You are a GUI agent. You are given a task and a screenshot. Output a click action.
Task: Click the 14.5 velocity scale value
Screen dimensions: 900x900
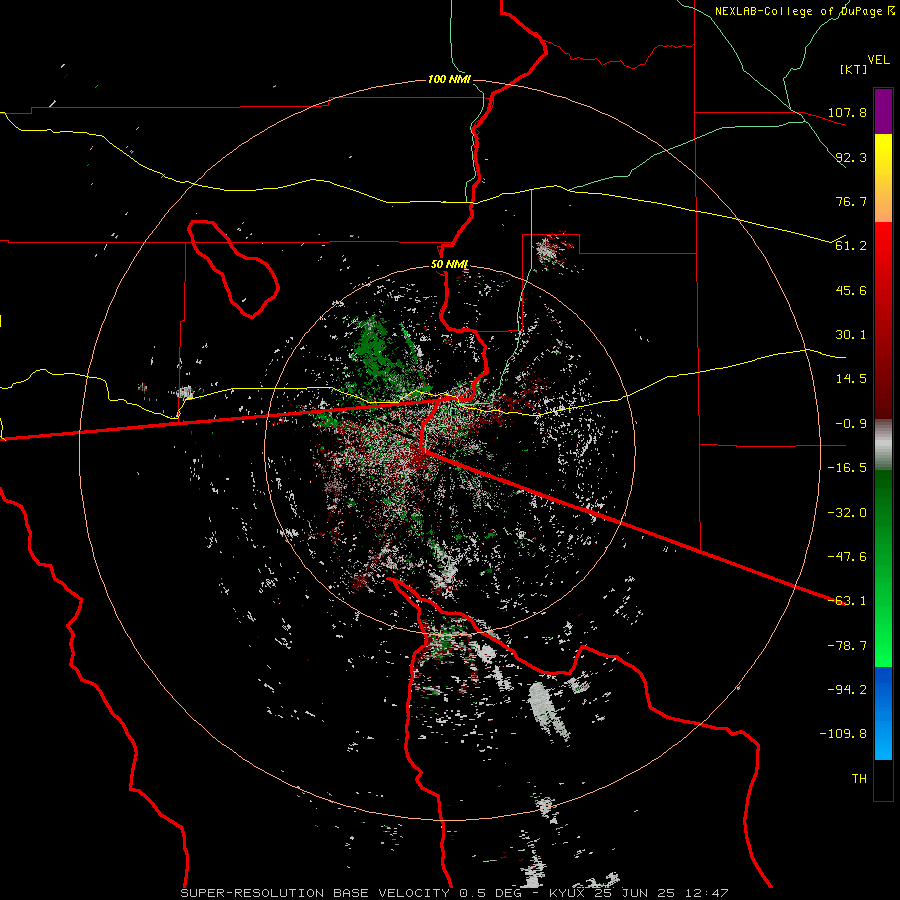(x=851, y=379)
